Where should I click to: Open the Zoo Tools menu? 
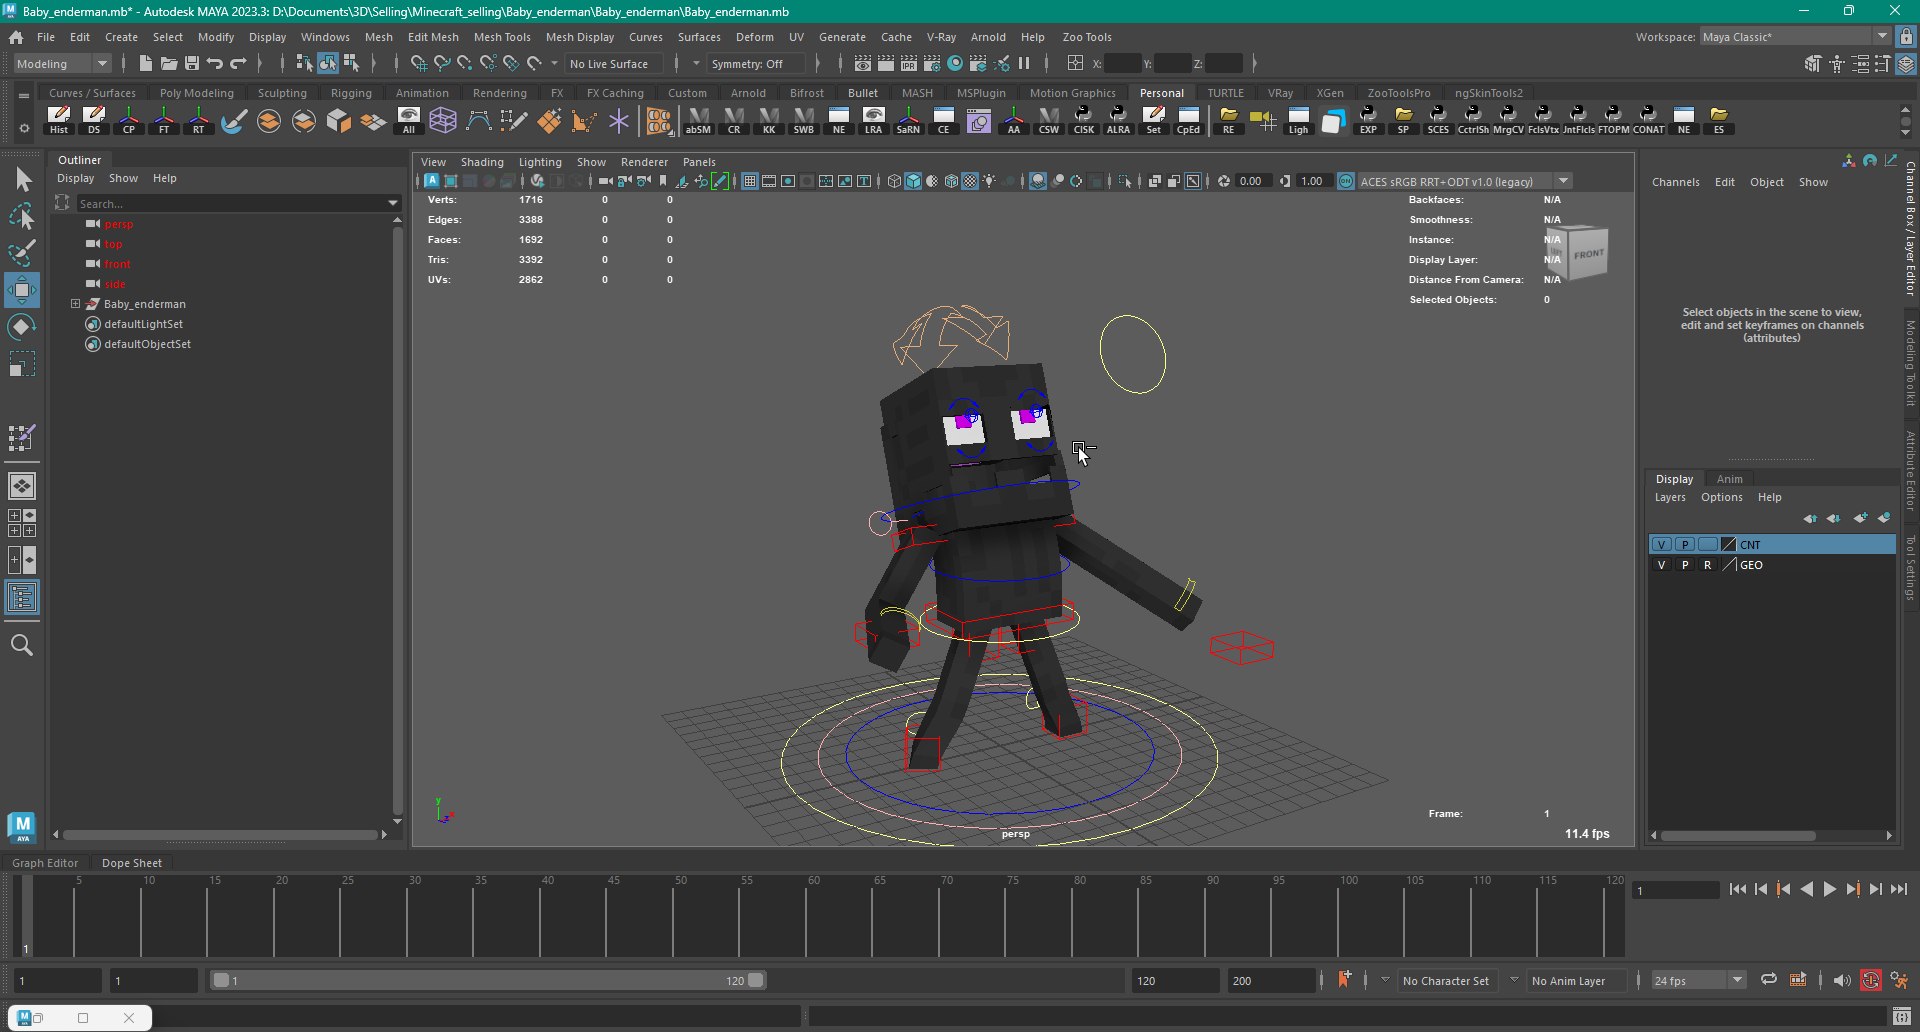point(1086,37)
